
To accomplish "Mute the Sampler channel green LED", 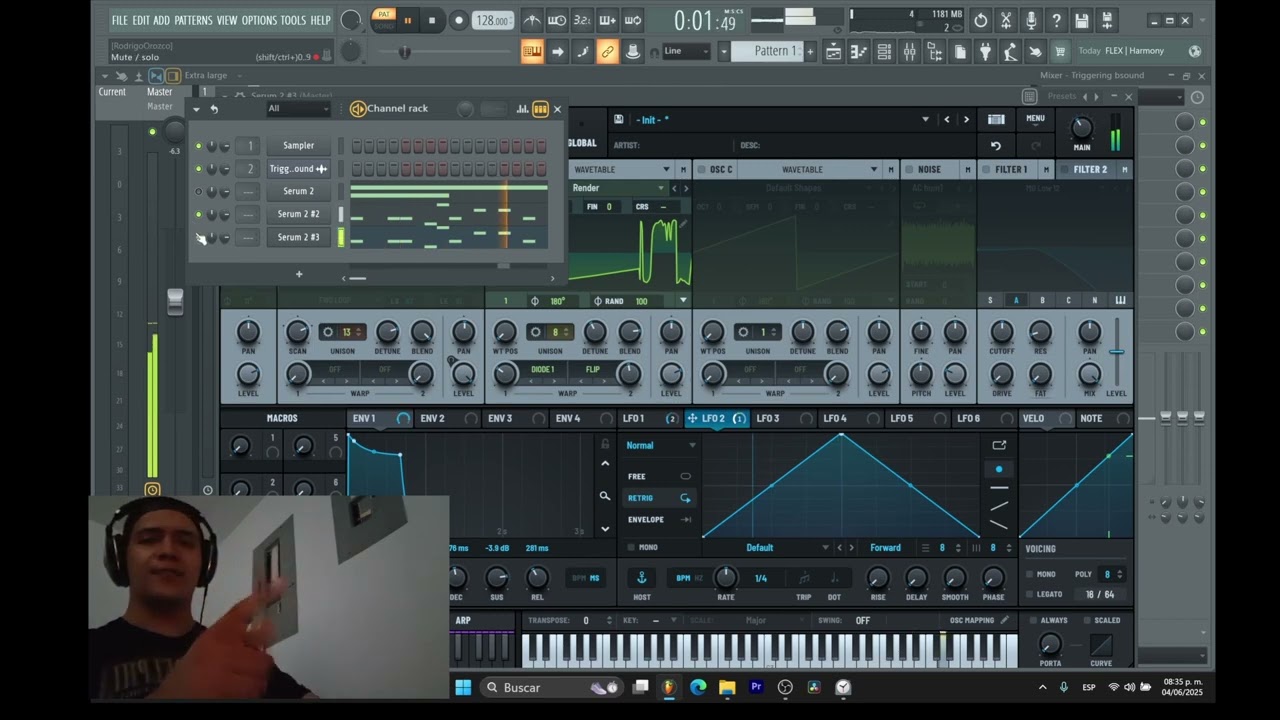I will tap(198, 146).
